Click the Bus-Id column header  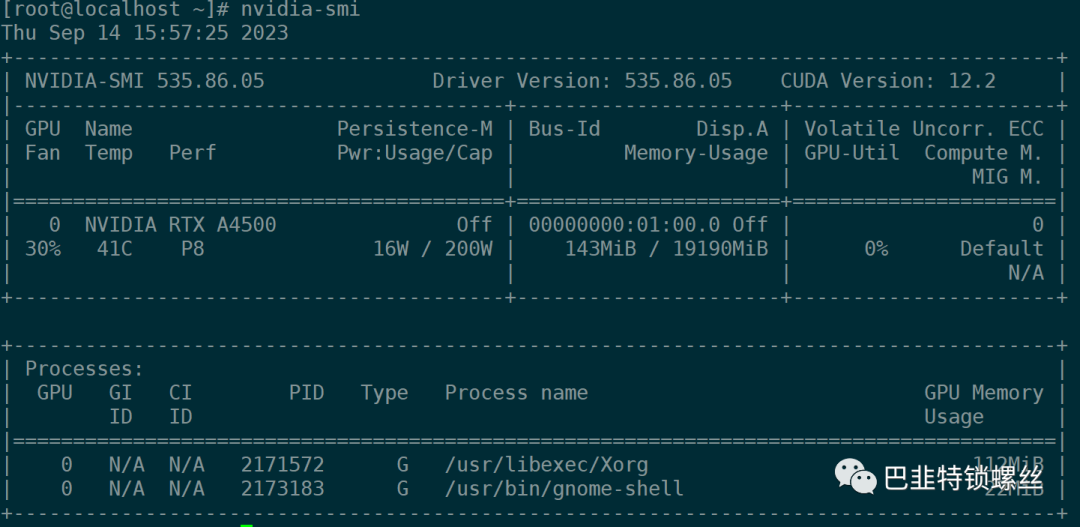[x=564, y=129]
